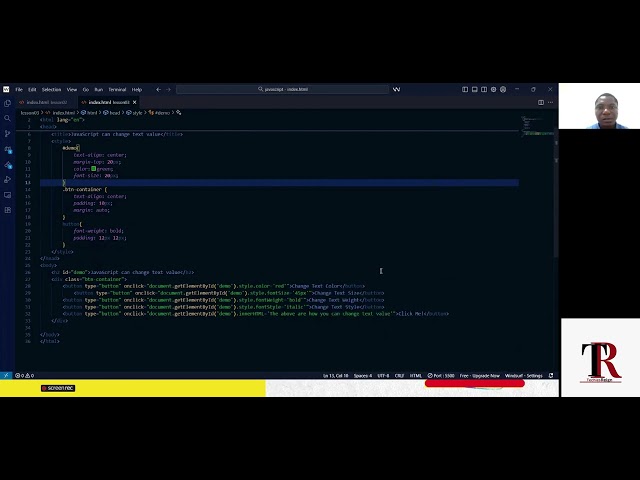This screenshot has width=640, height=480.
Task: Click the .btn-container selector on line 14
Action: click(x=82, y=189)
